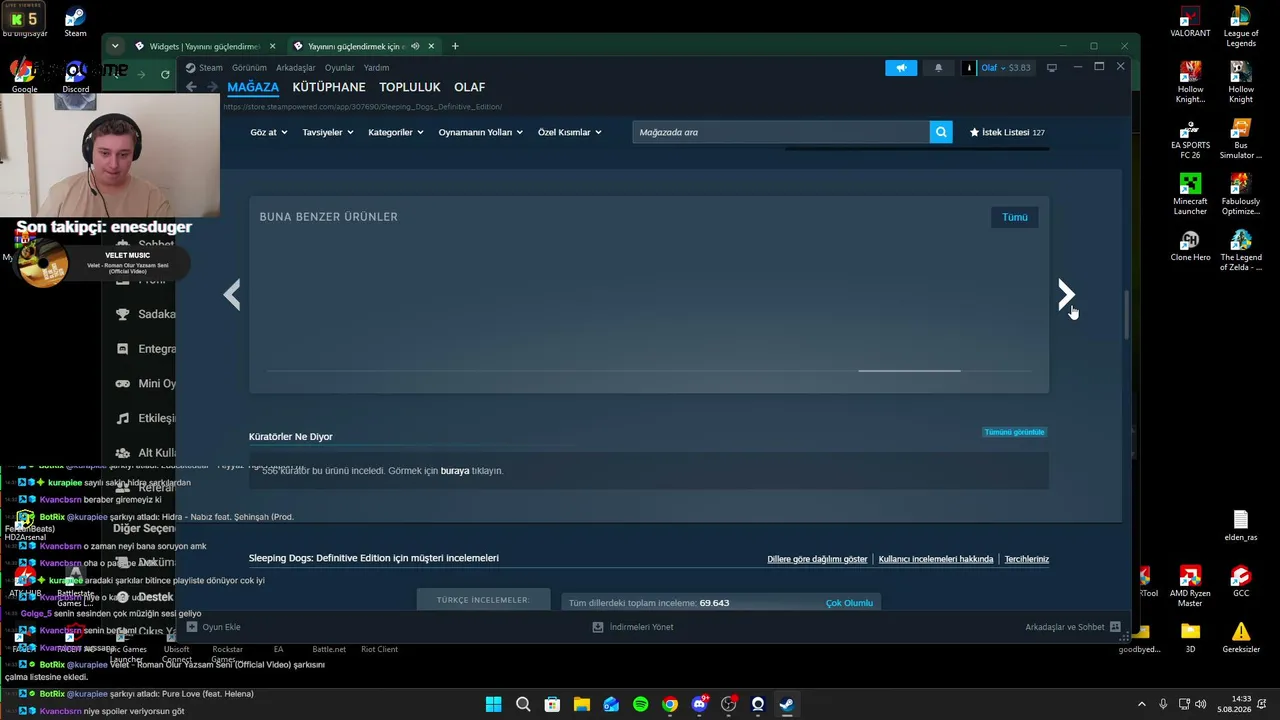Open the EA SPORTS FC 26 shortcut
Viewport: 1280px width, 720px height.
click(1190, 140)
